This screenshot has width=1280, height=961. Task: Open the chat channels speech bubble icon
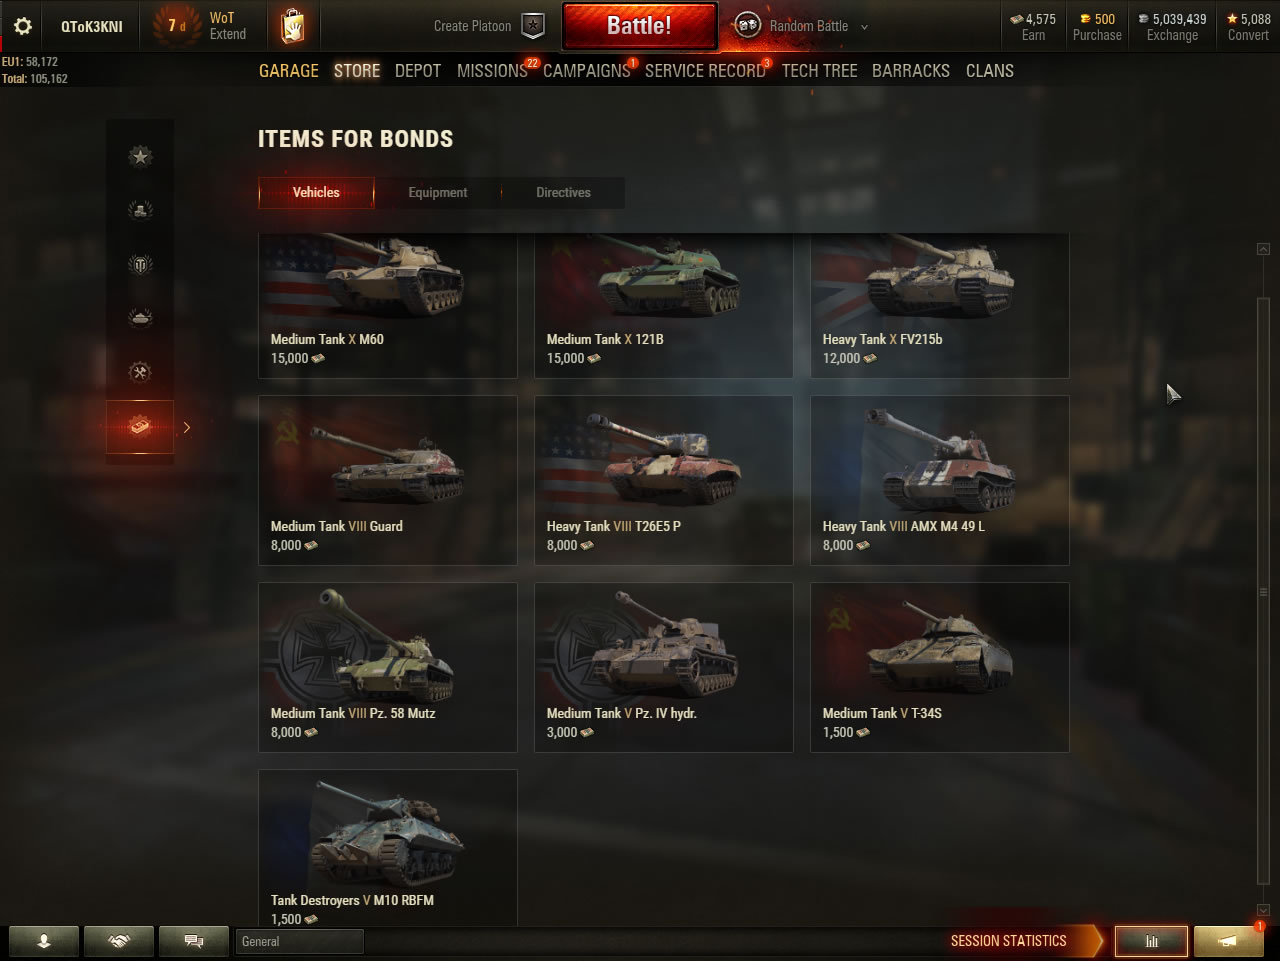194,941
